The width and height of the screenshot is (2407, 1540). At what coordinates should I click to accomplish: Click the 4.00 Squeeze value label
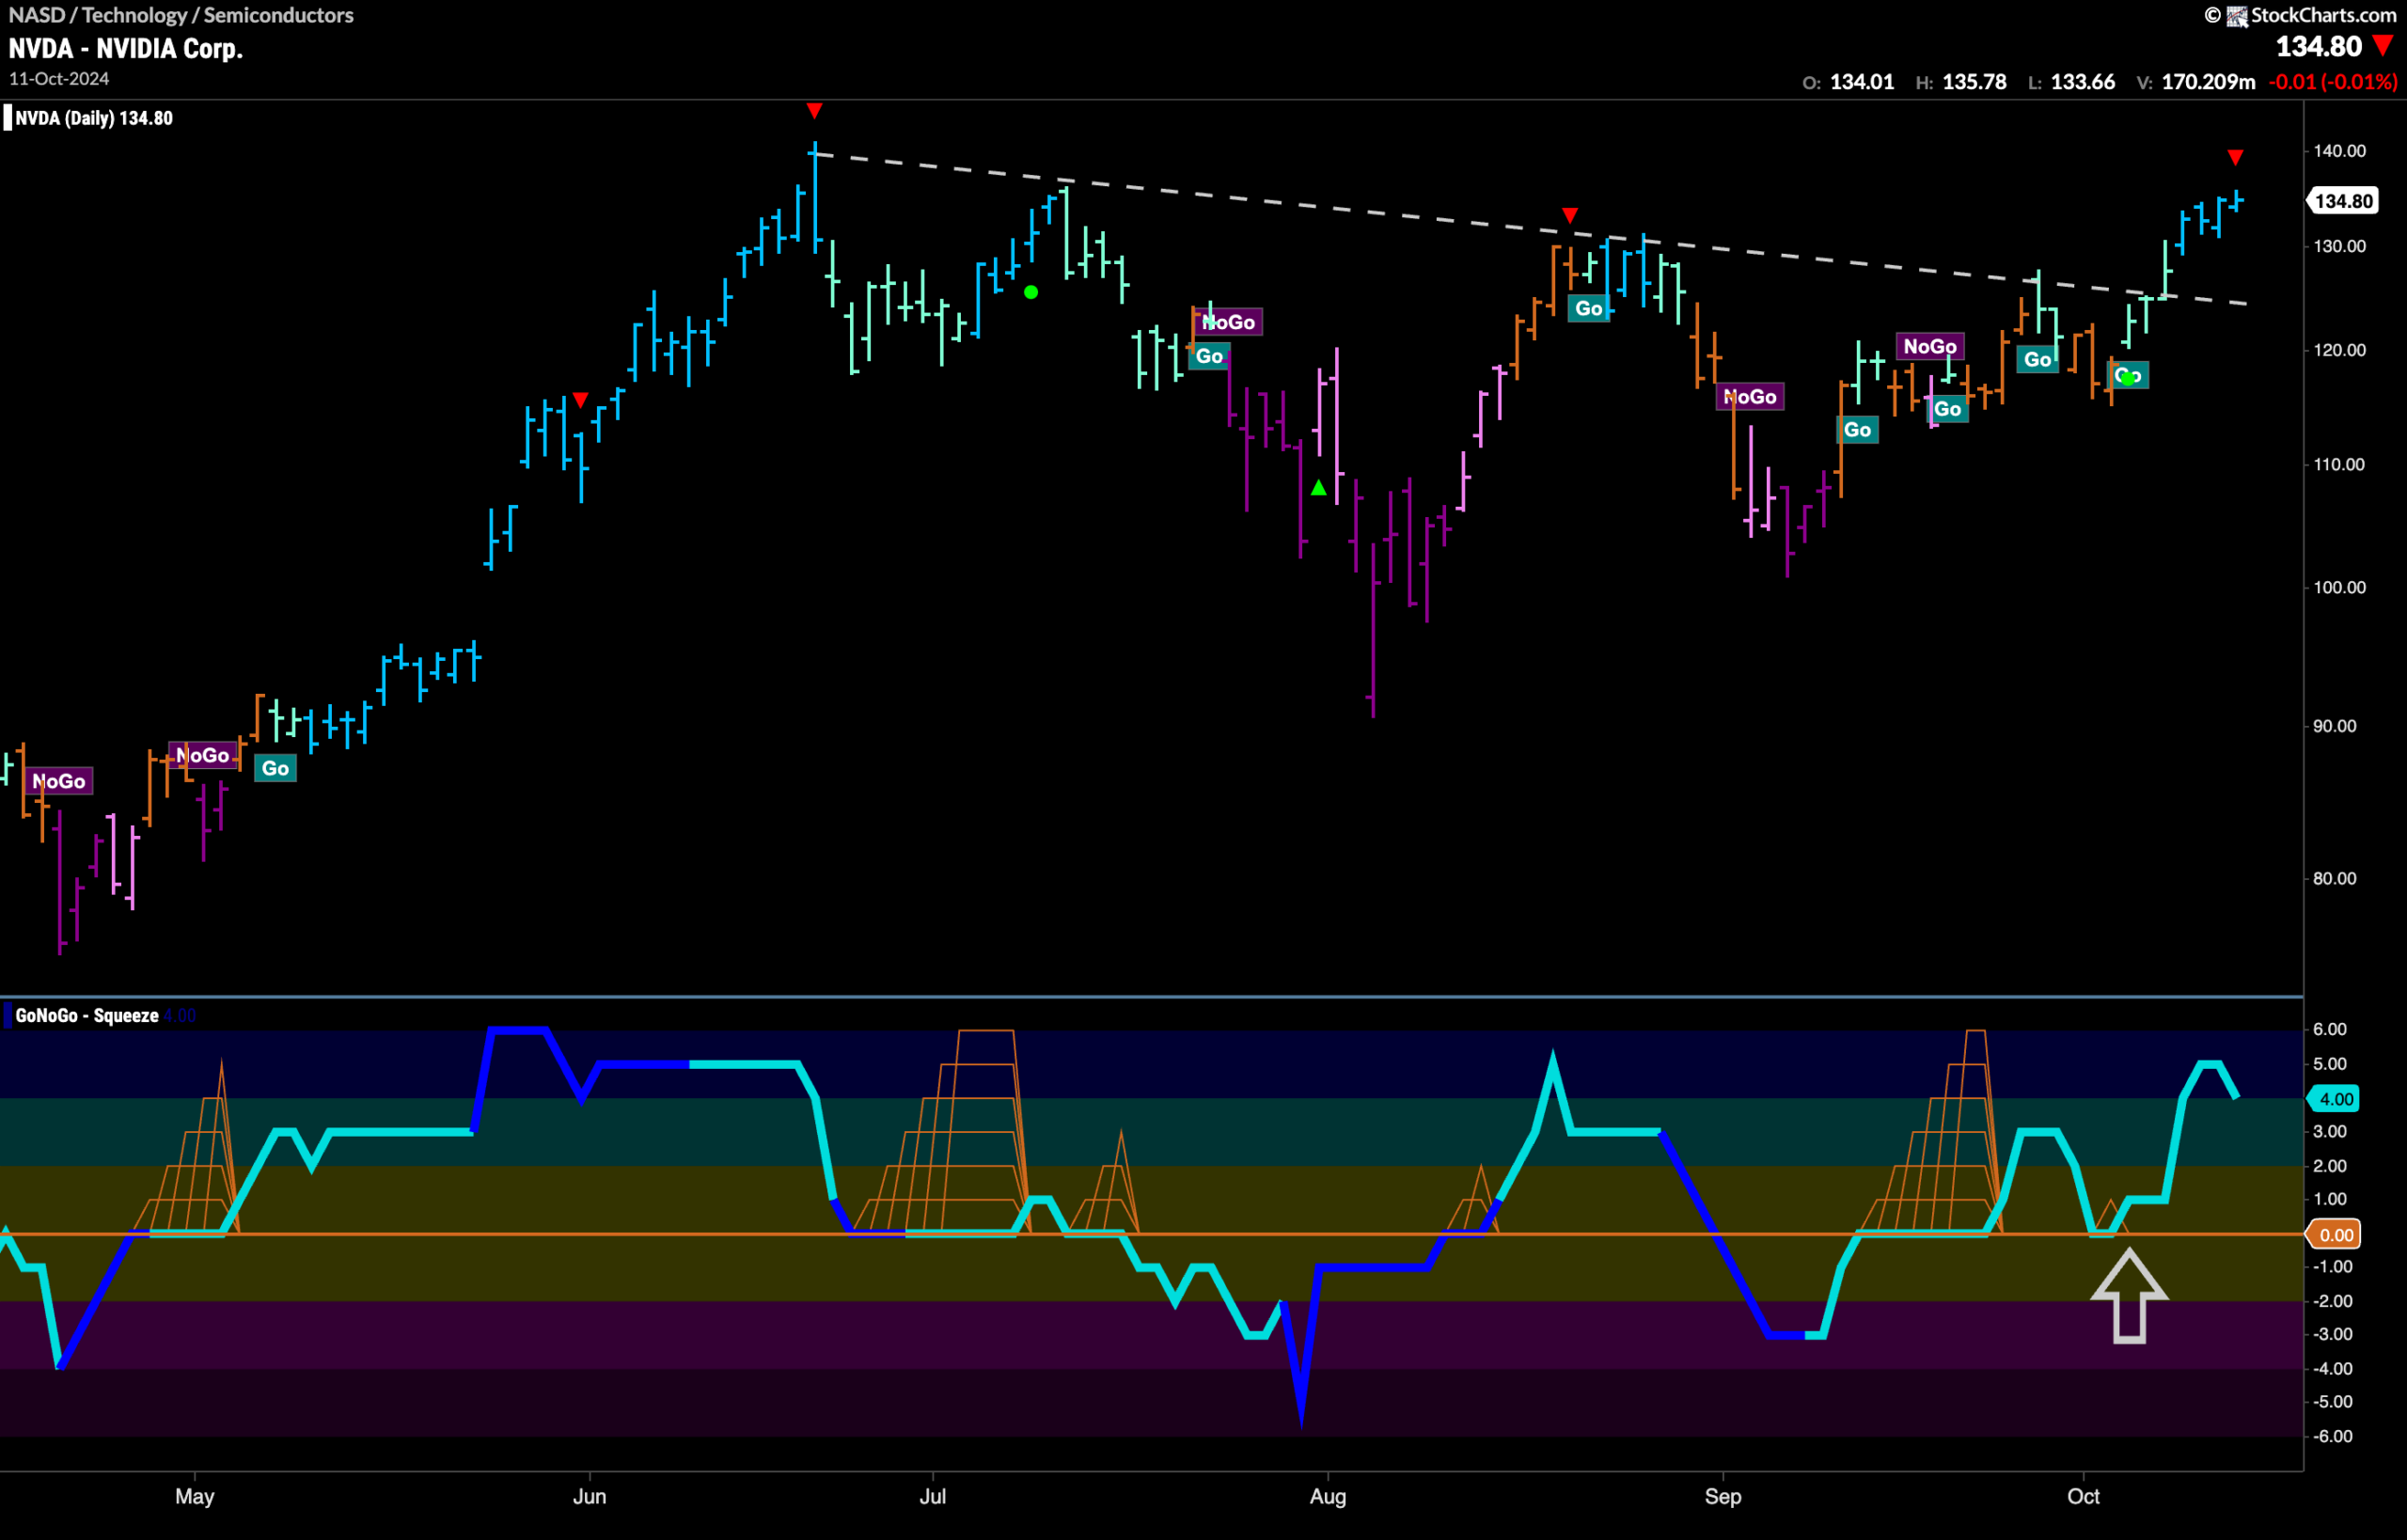click(x=2335, y=1099)
